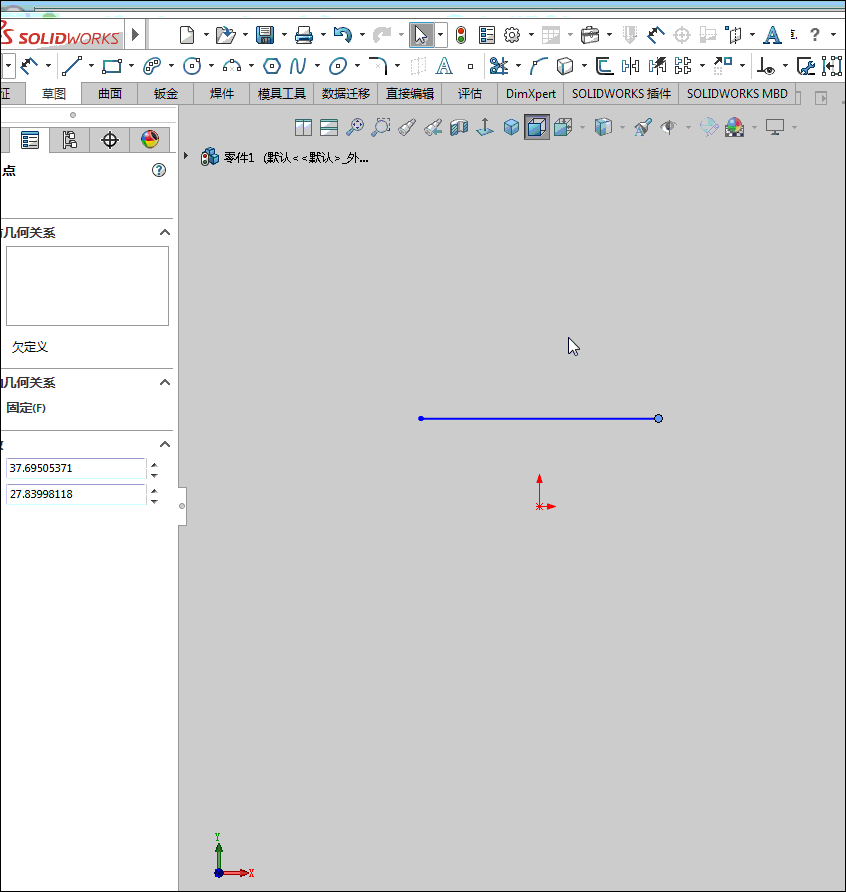Select the Corner Rectangle sketch tool
Image resolution: width=846 pixels, height=892 pixels.
click(x=112, y=67)
